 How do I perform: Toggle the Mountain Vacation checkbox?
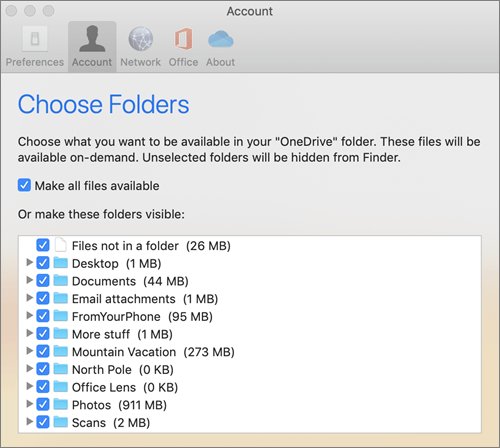(x=43, y=351)
